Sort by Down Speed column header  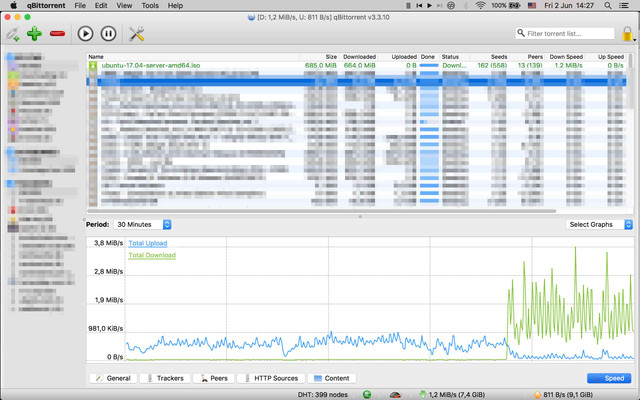pos(565,57)
